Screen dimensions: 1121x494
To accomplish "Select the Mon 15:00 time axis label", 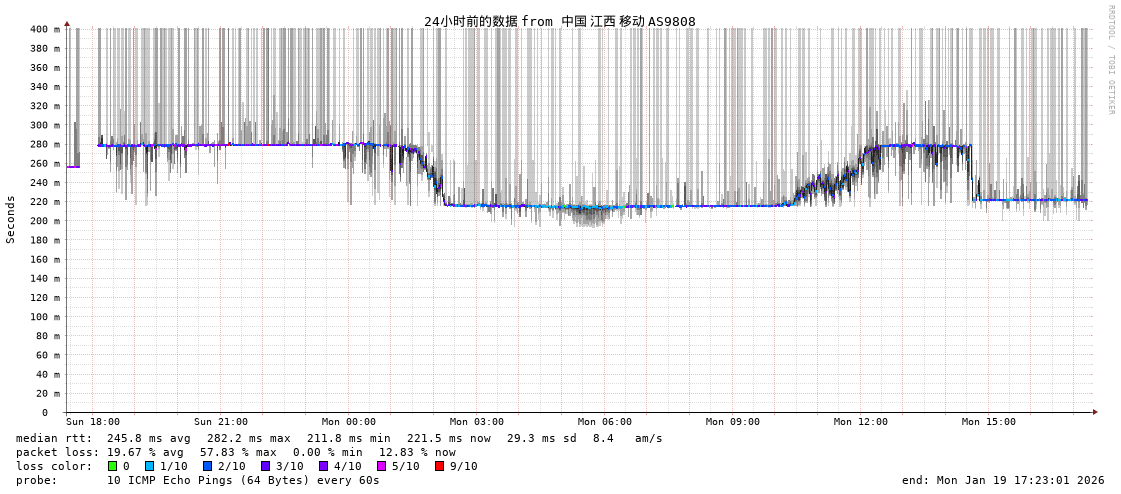I will tap(989, 422).
